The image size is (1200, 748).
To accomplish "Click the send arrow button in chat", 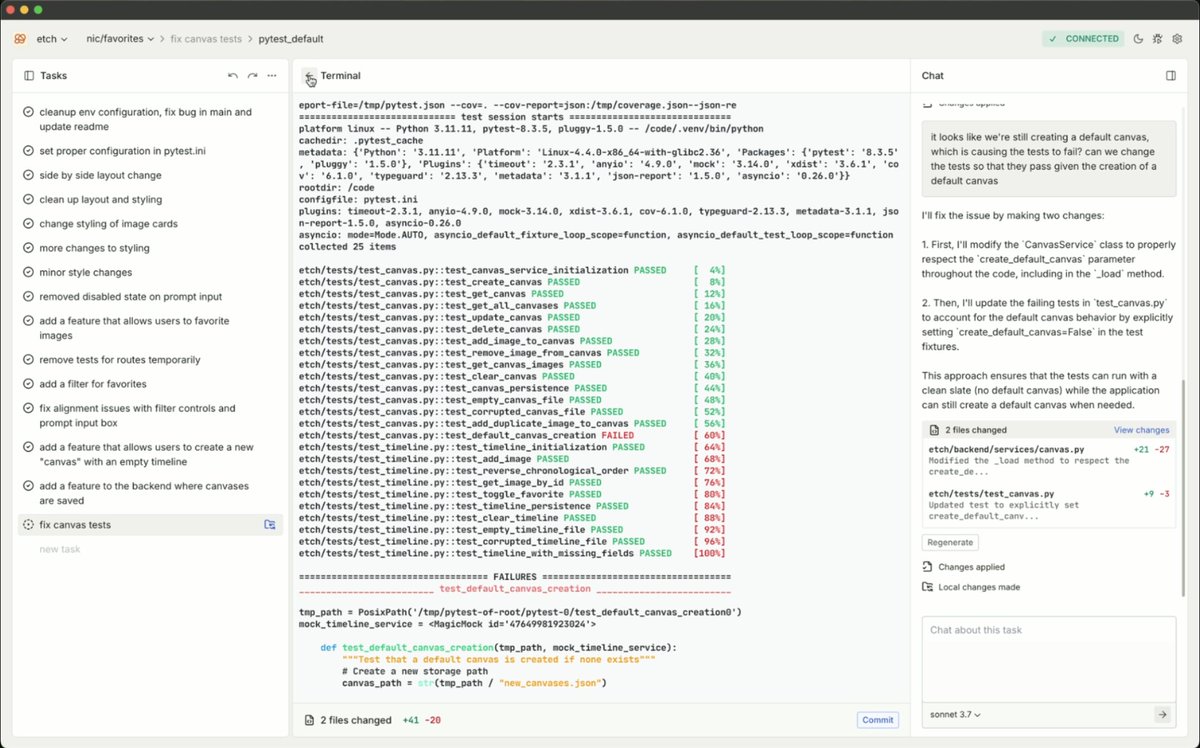I will (x=1161, y=715).
